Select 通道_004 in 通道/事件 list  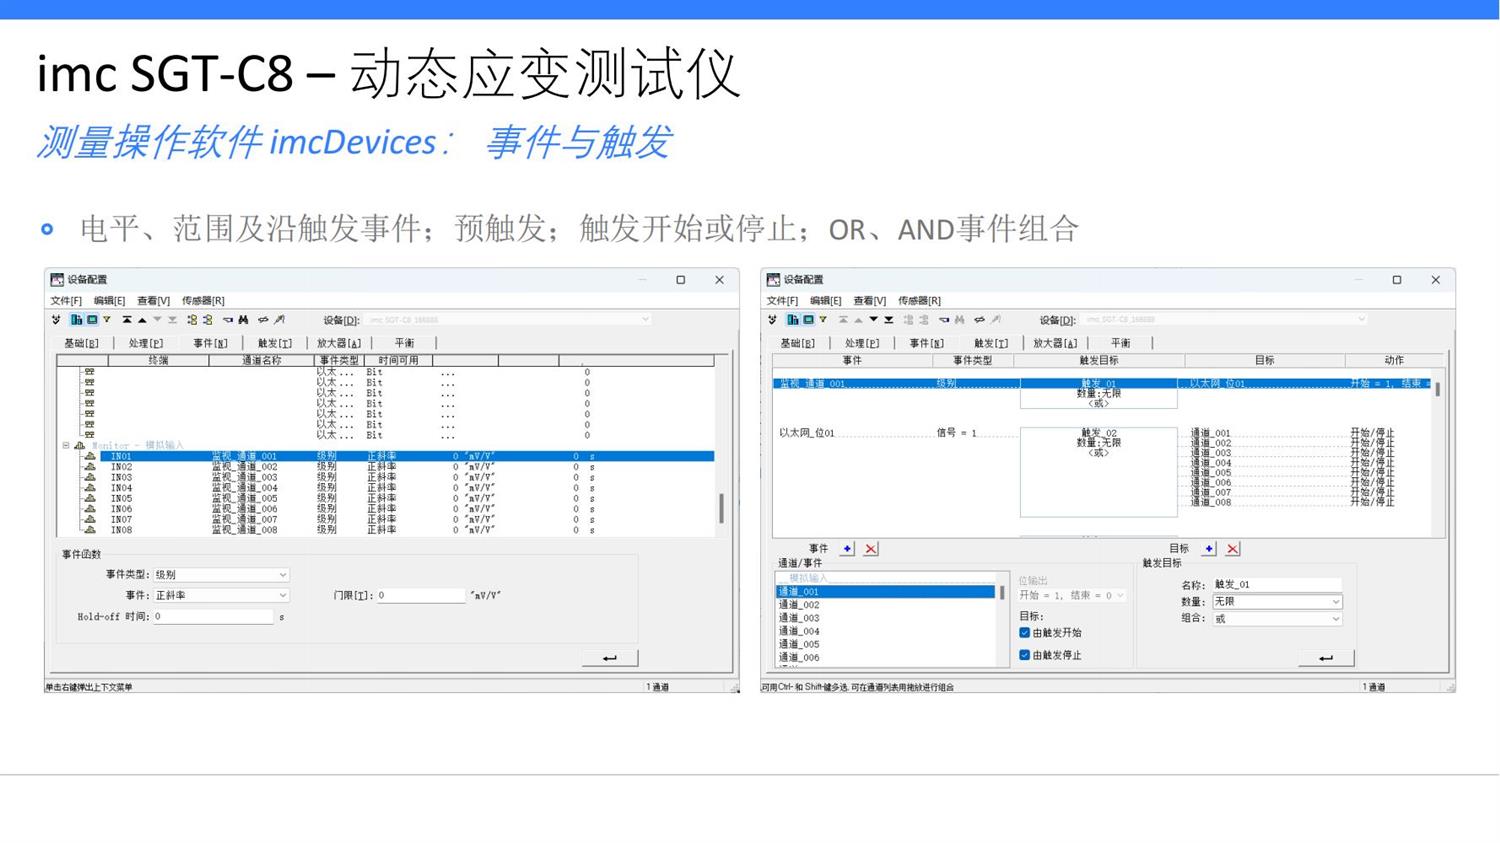[x=885, y=631]
